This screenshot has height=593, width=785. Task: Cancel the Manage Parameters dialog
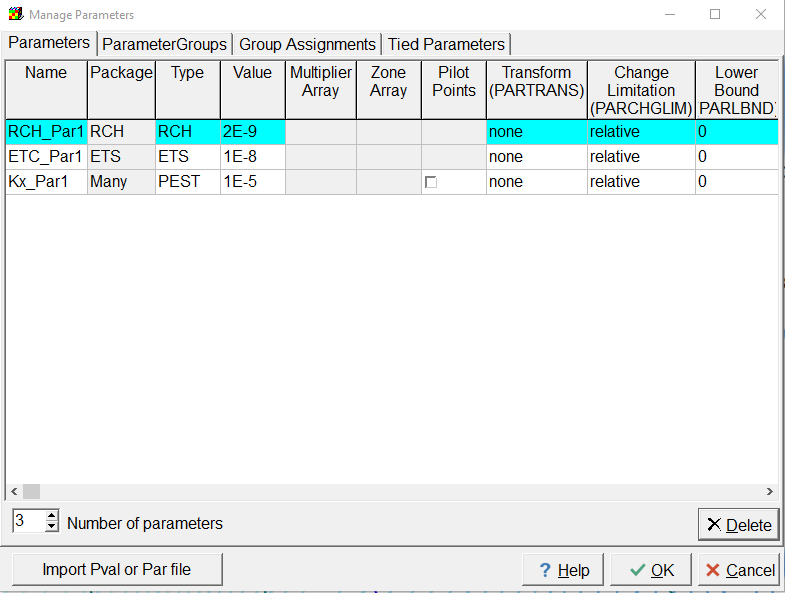(739, 570)
